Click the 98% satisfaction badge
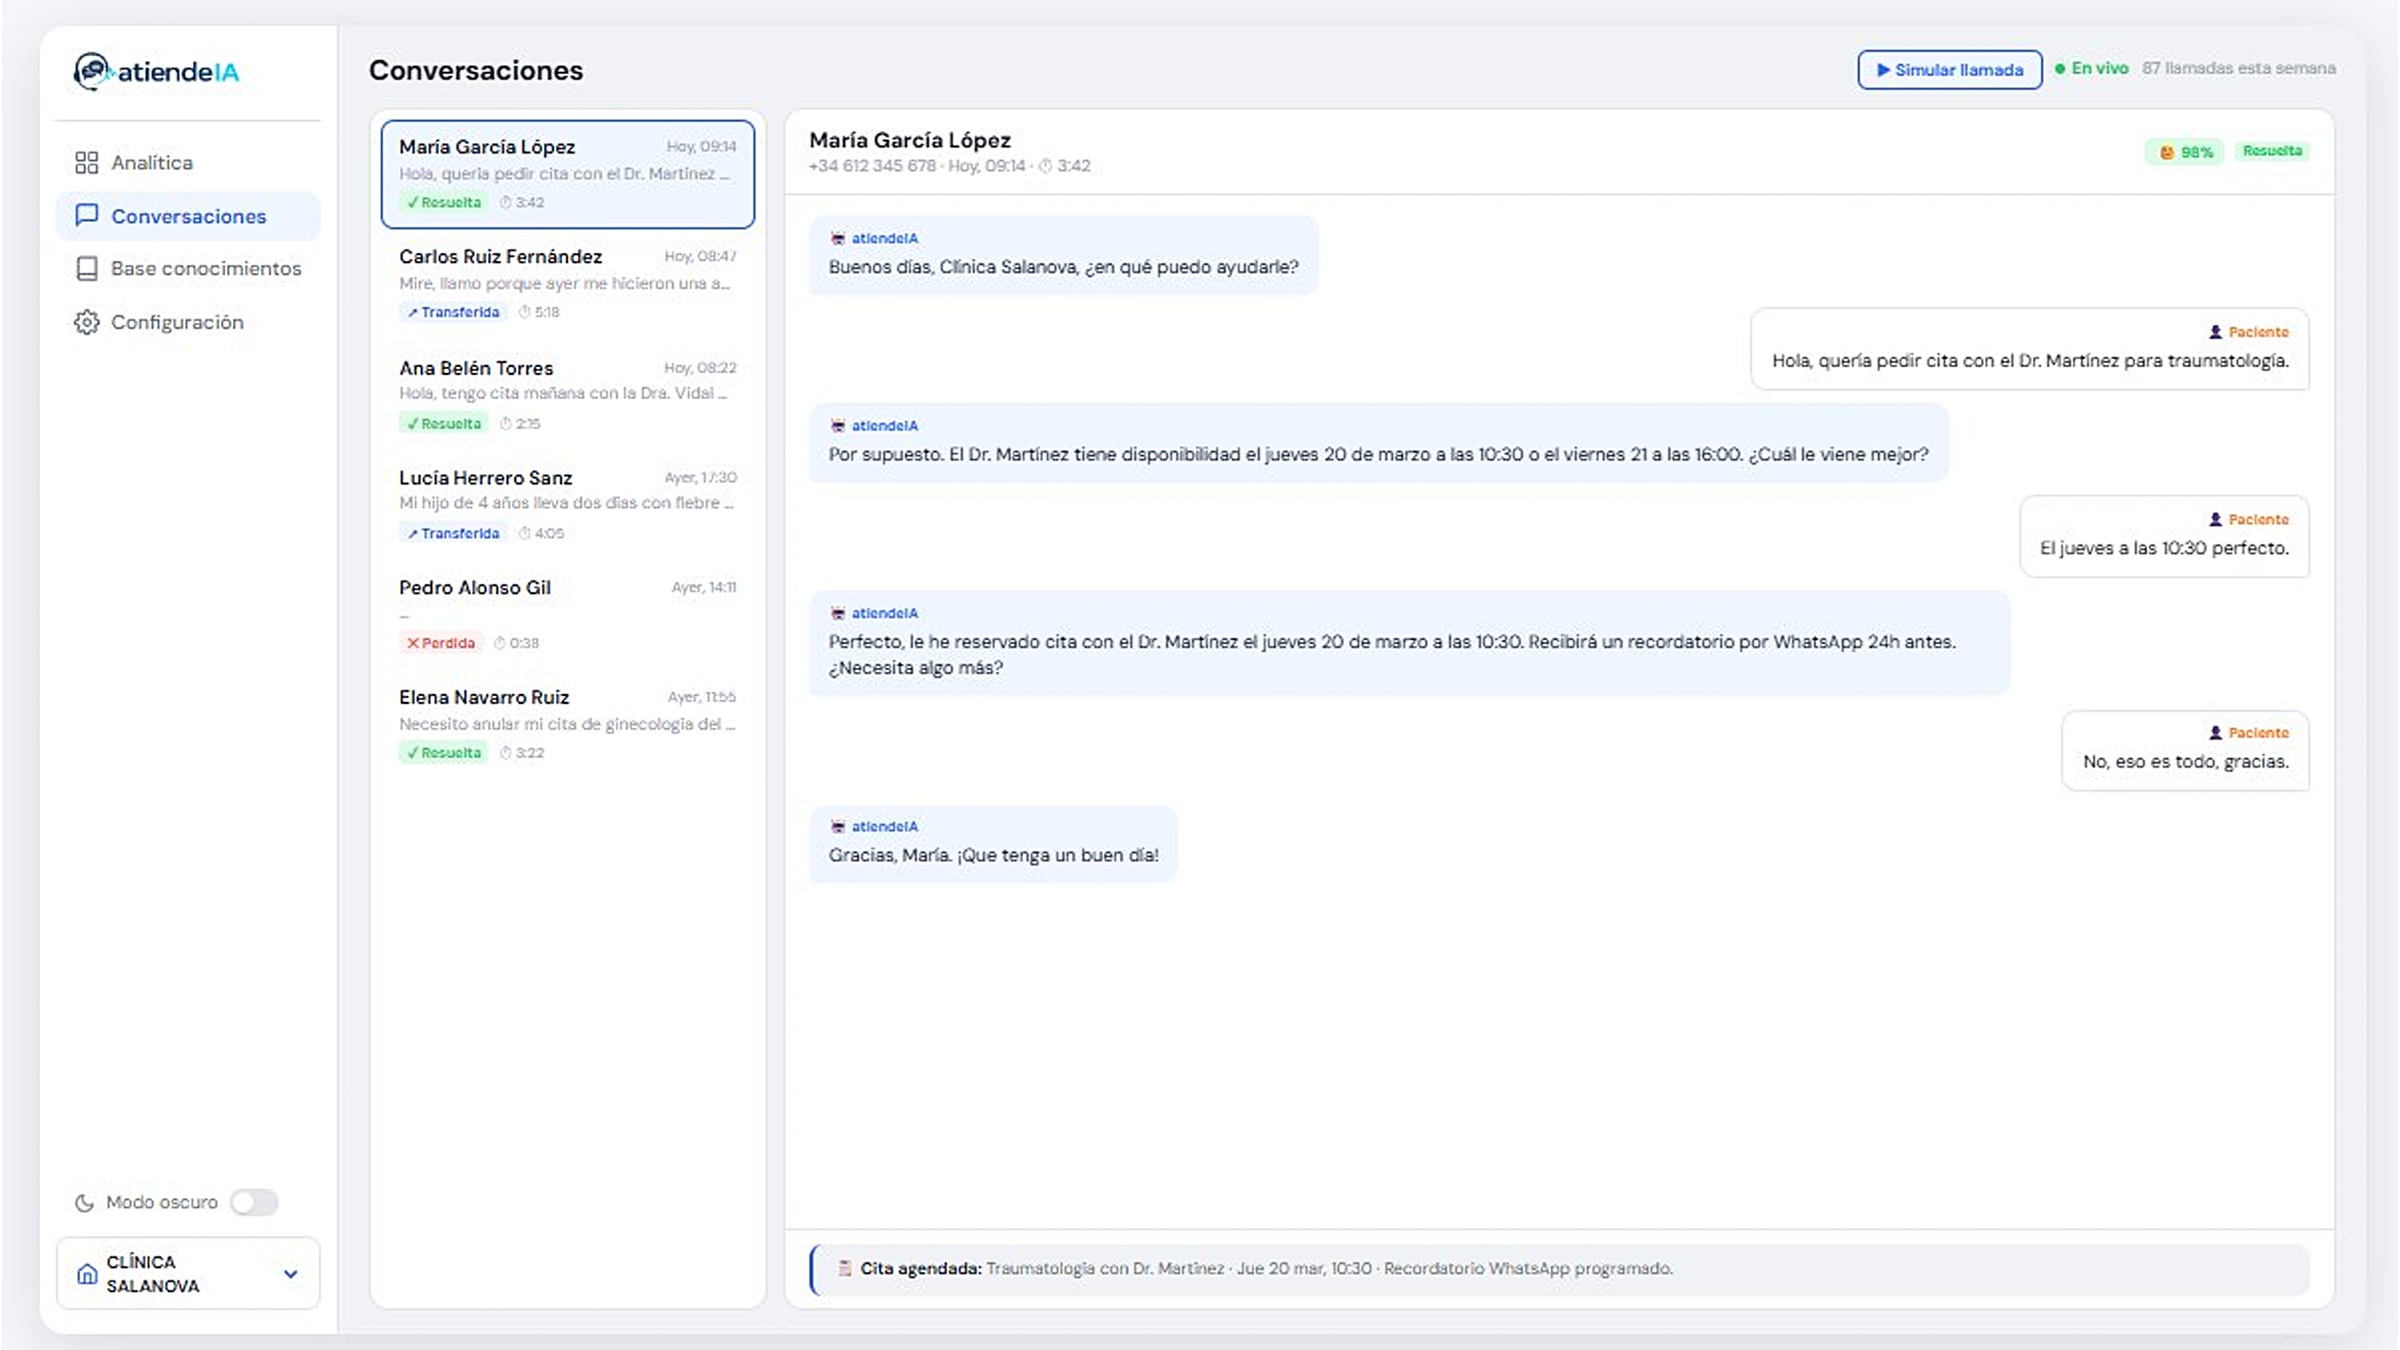 2185,152
